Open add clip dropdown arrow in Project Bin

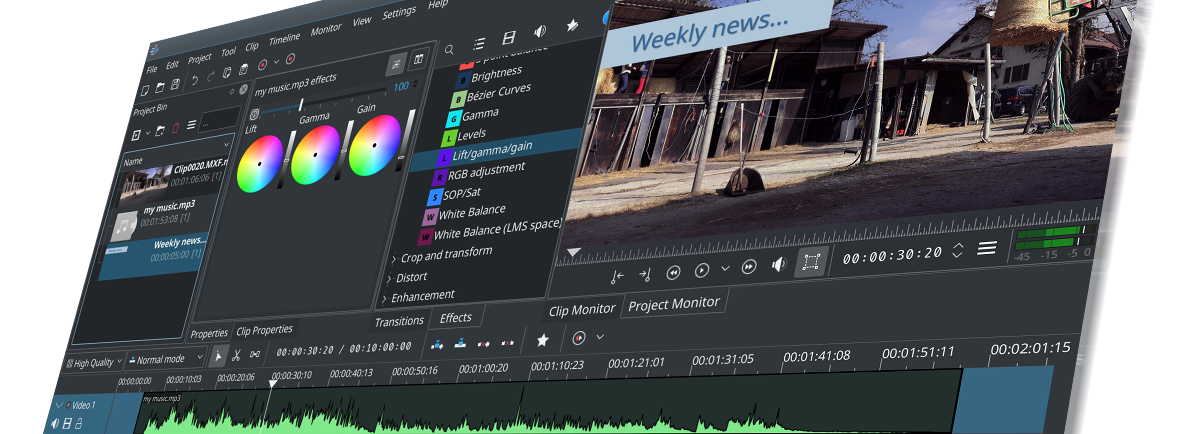(148, 133)
